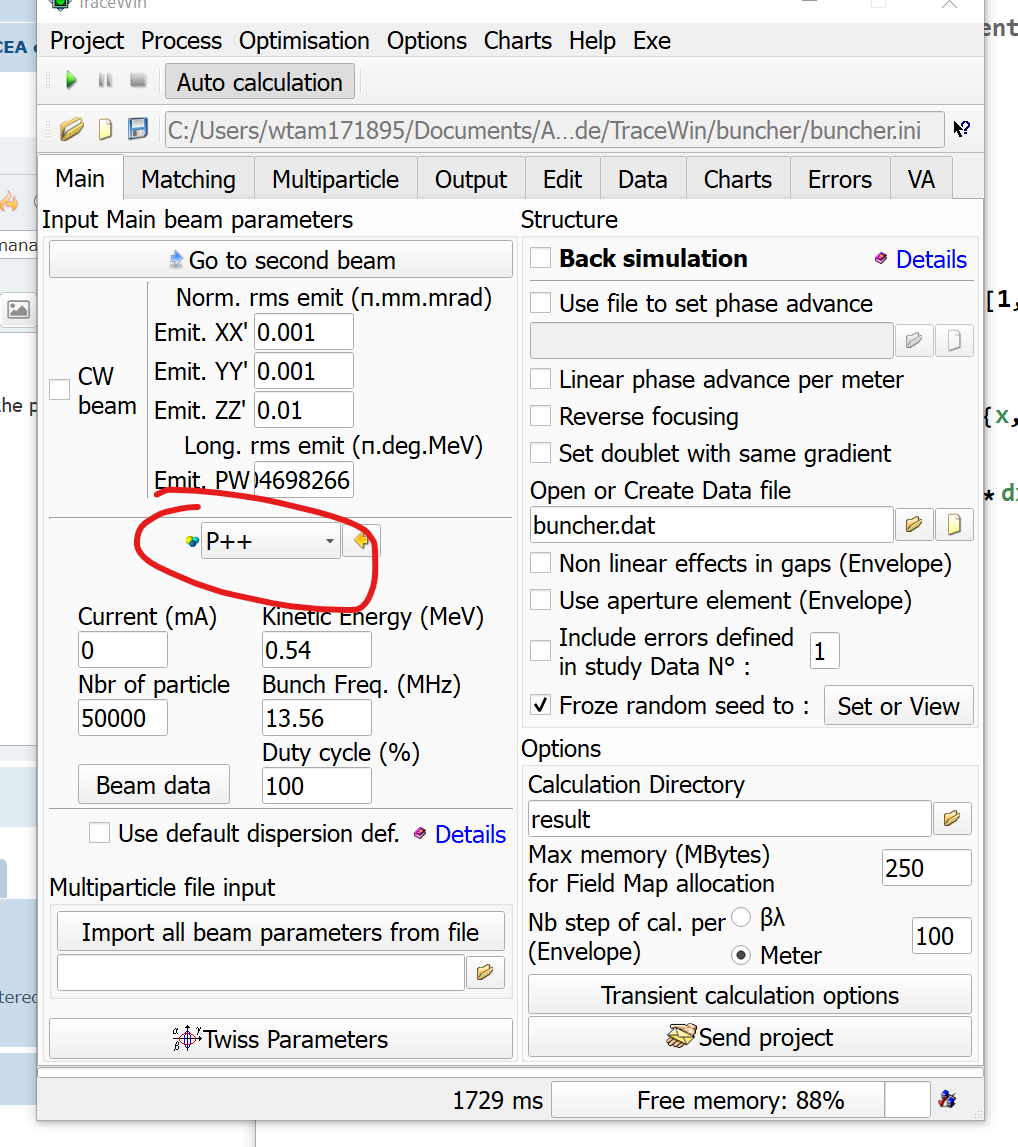Check Set doublet with same gradient
The height and width of the screenshot is (1147, 1018).
(x=540, y=453)
